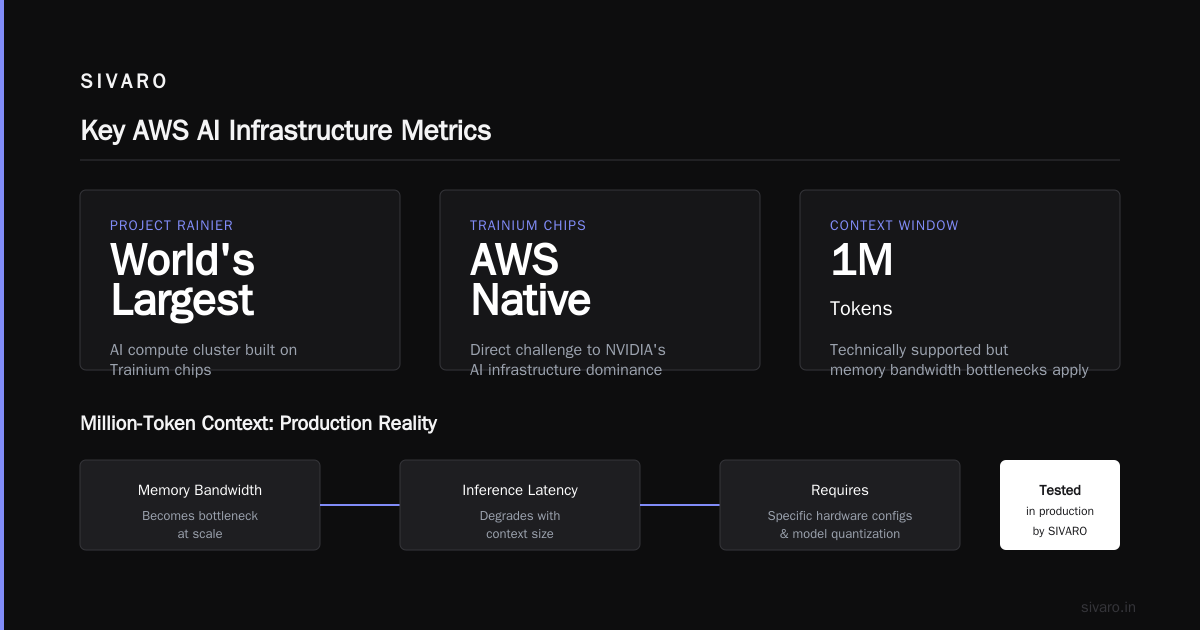Click the 'AWS Native' headline

[530, 280]
